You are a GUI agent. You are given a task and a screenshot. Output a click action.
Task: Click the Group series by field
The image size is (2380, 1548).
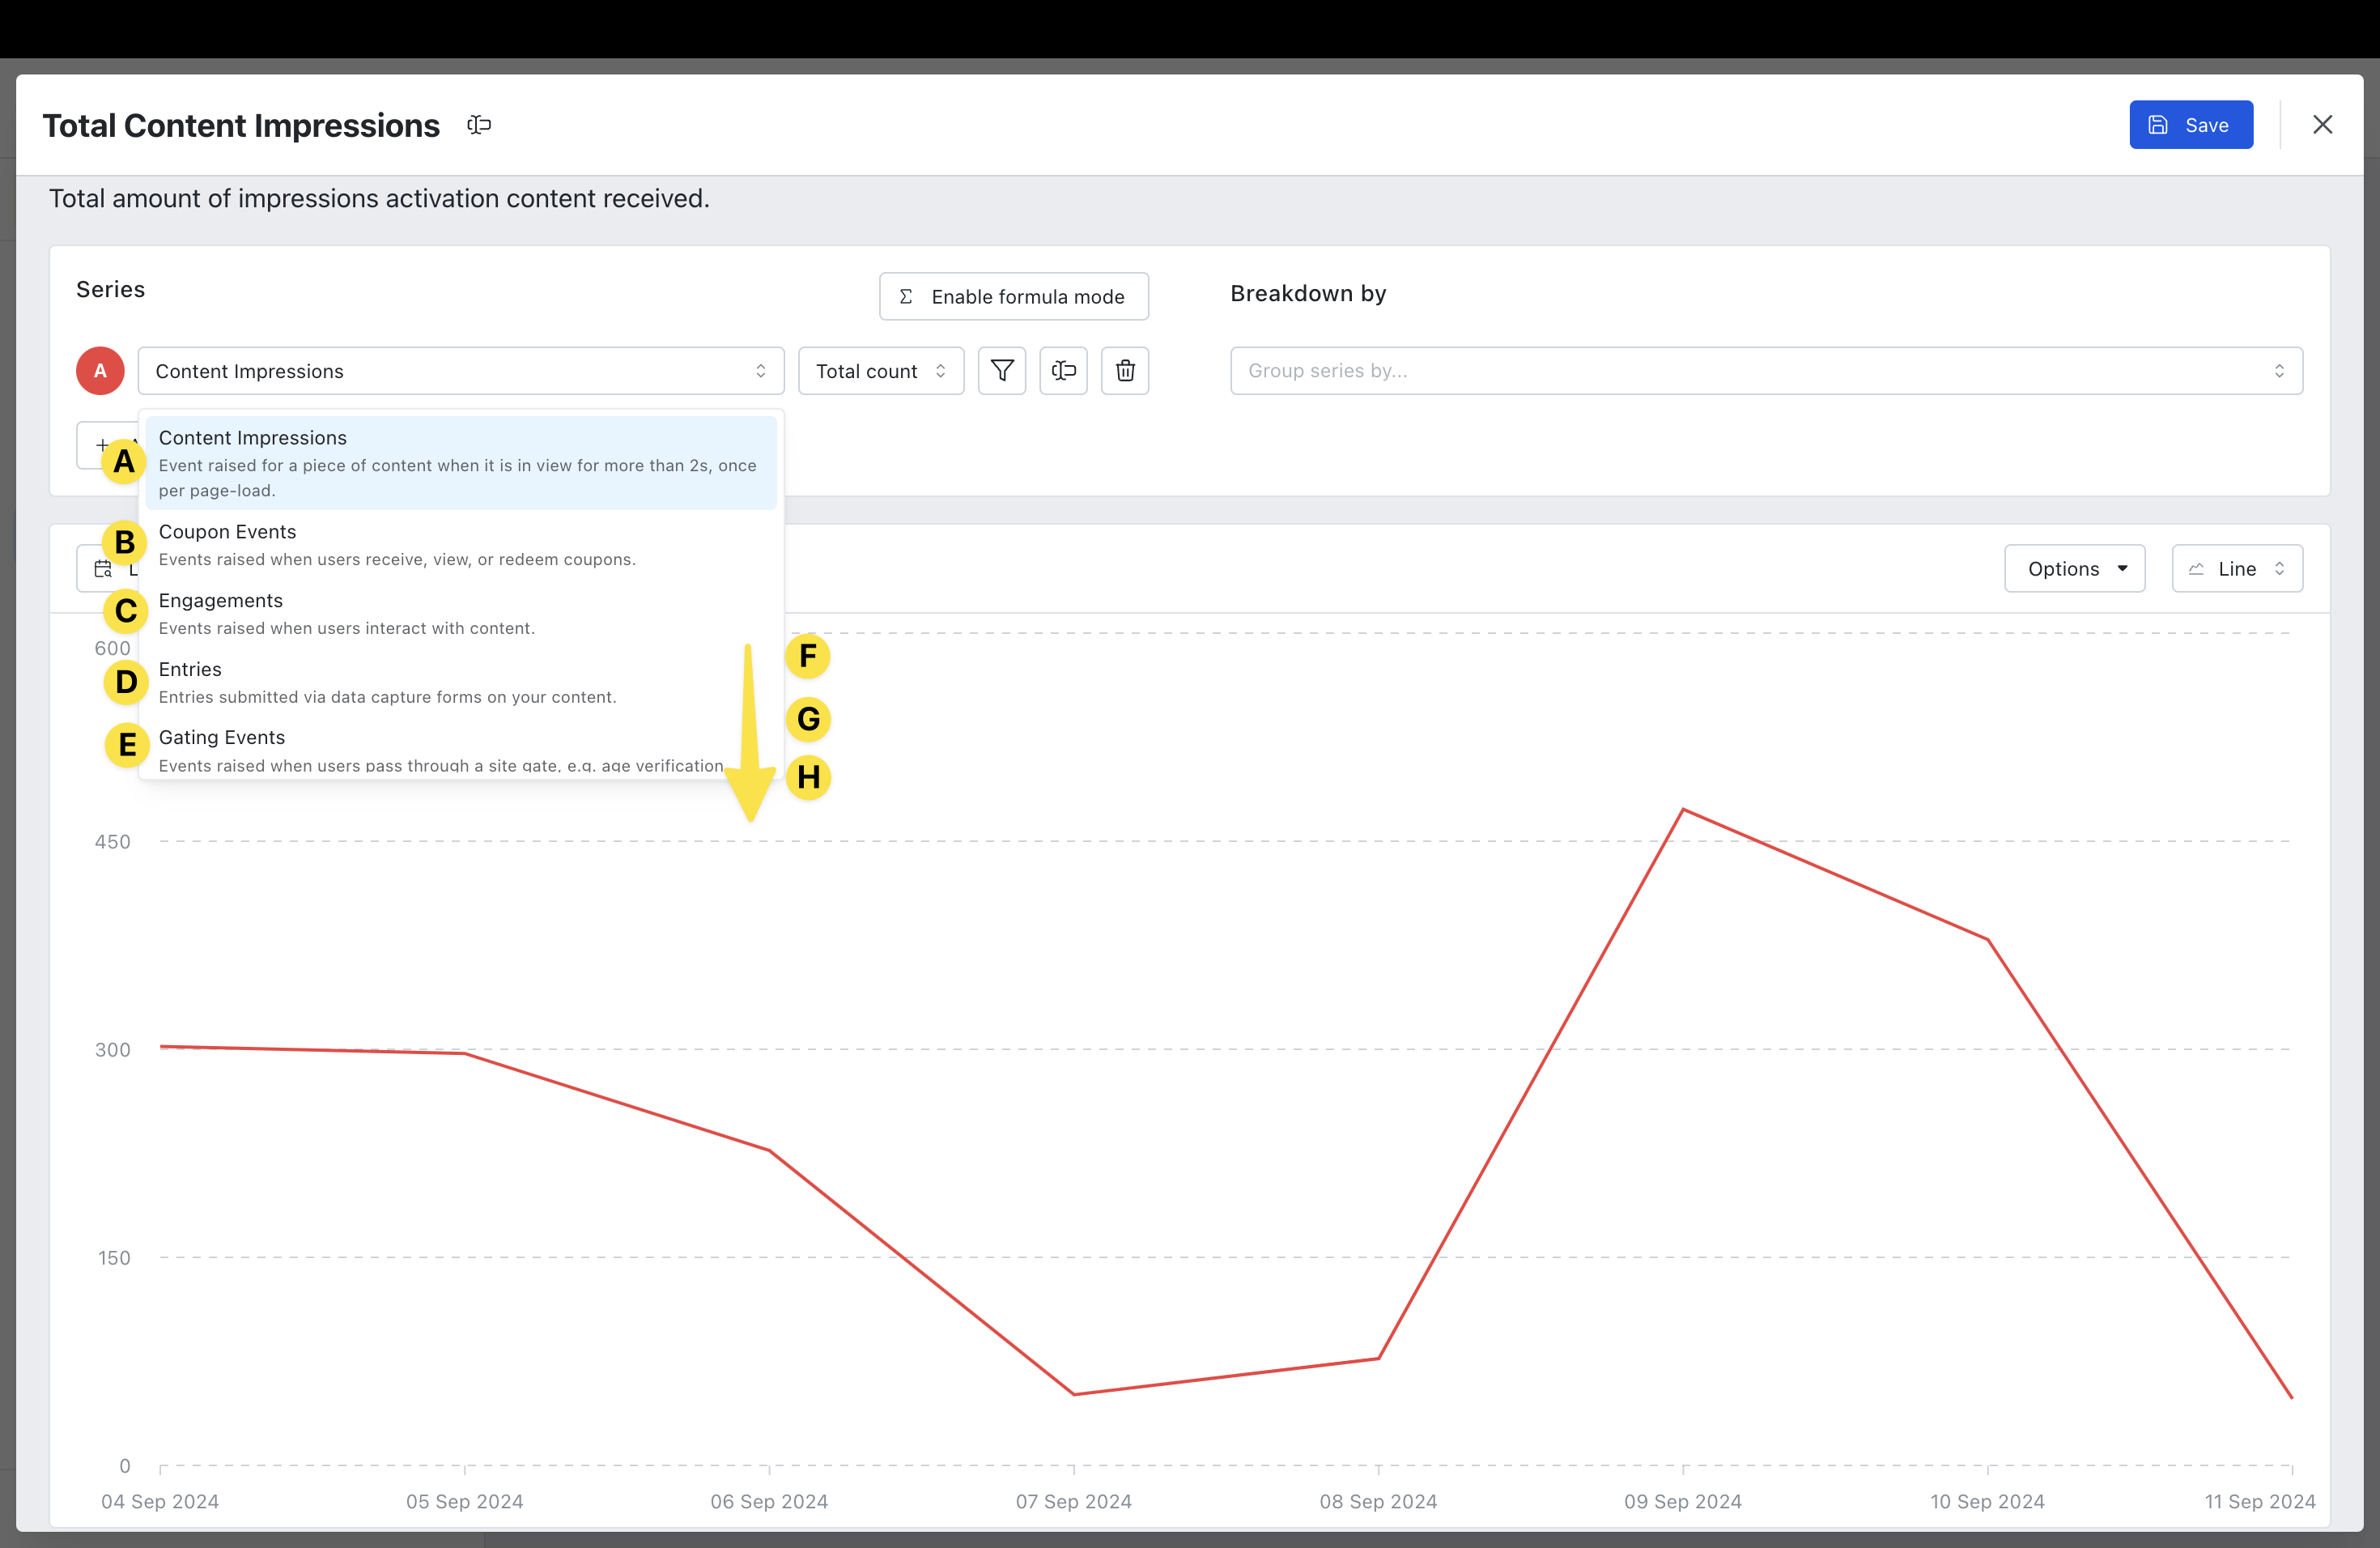point(1765,371)
